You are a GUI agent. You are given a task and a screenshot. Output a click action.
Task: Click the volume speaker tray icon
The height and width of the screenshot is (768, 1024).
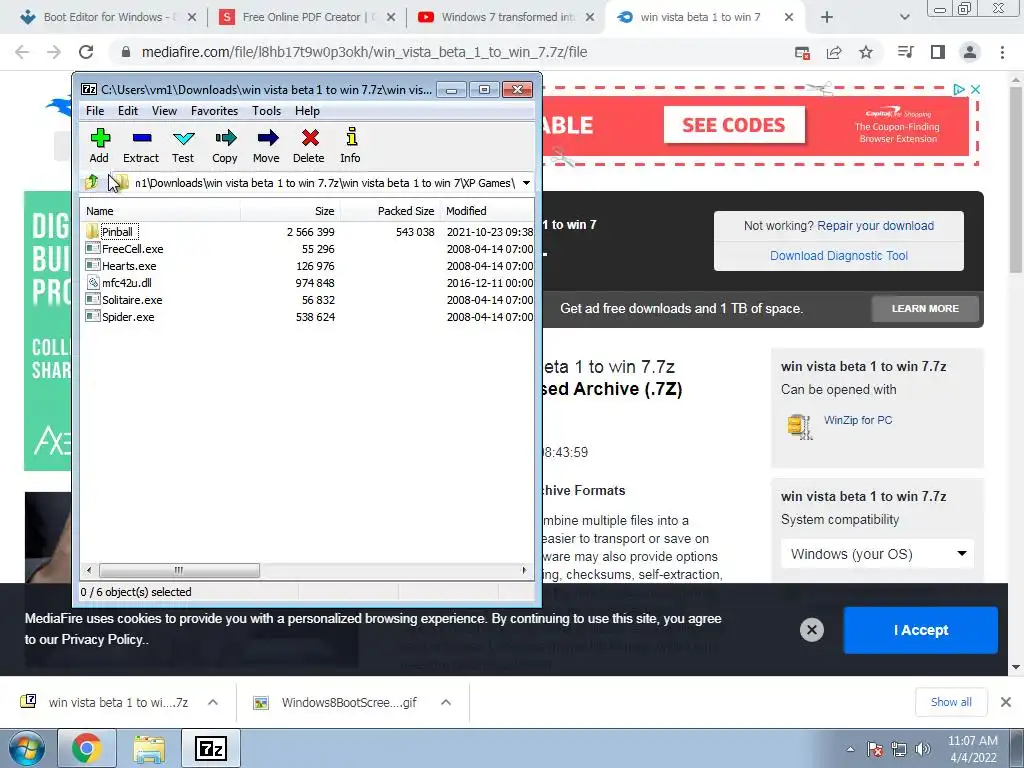pos(923,749)
